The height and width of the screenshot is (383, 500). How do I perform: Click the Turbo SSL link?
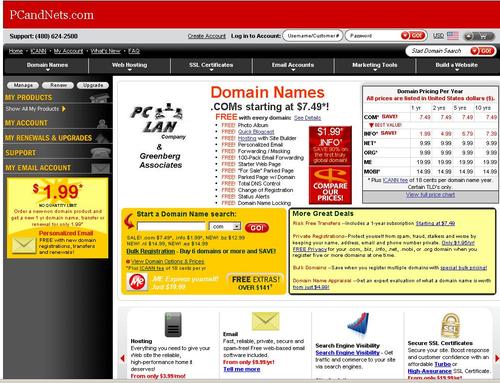pos(443,364)
